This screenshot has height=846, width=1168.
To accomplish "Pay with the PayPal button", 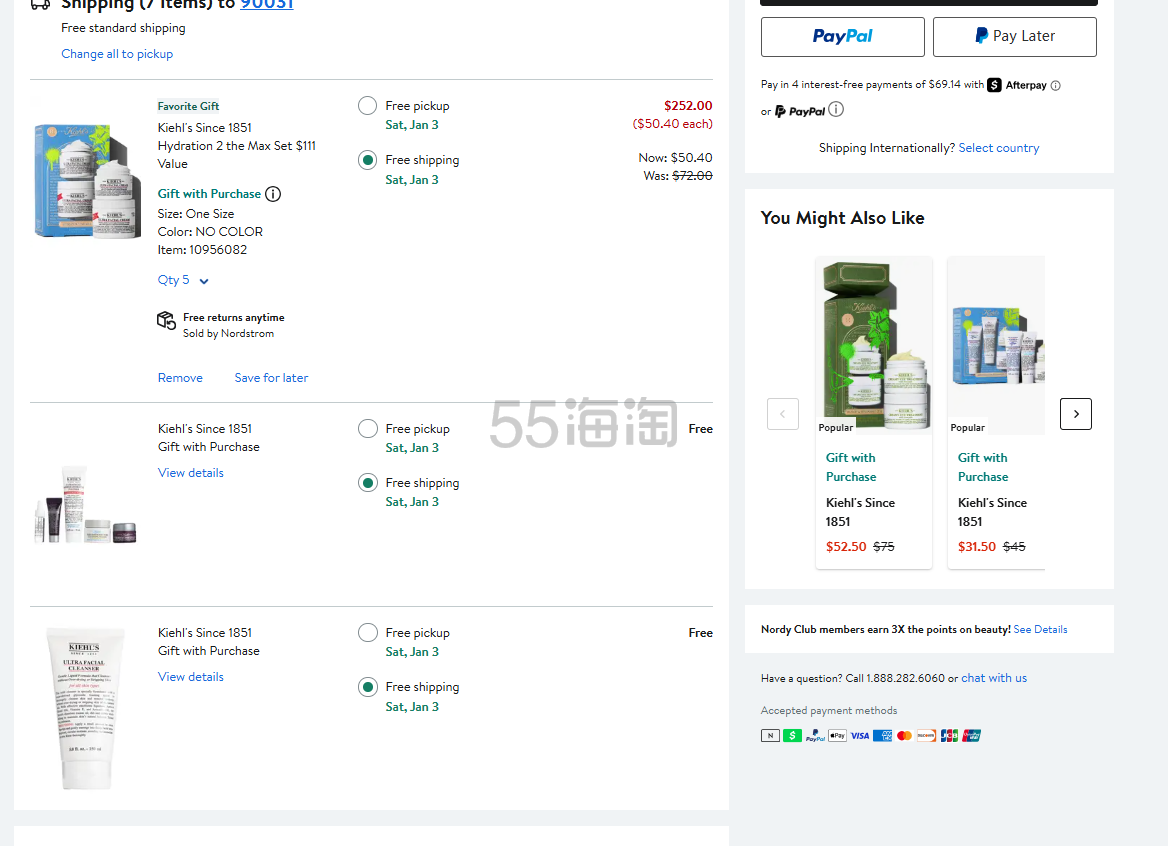I will 842,37.
